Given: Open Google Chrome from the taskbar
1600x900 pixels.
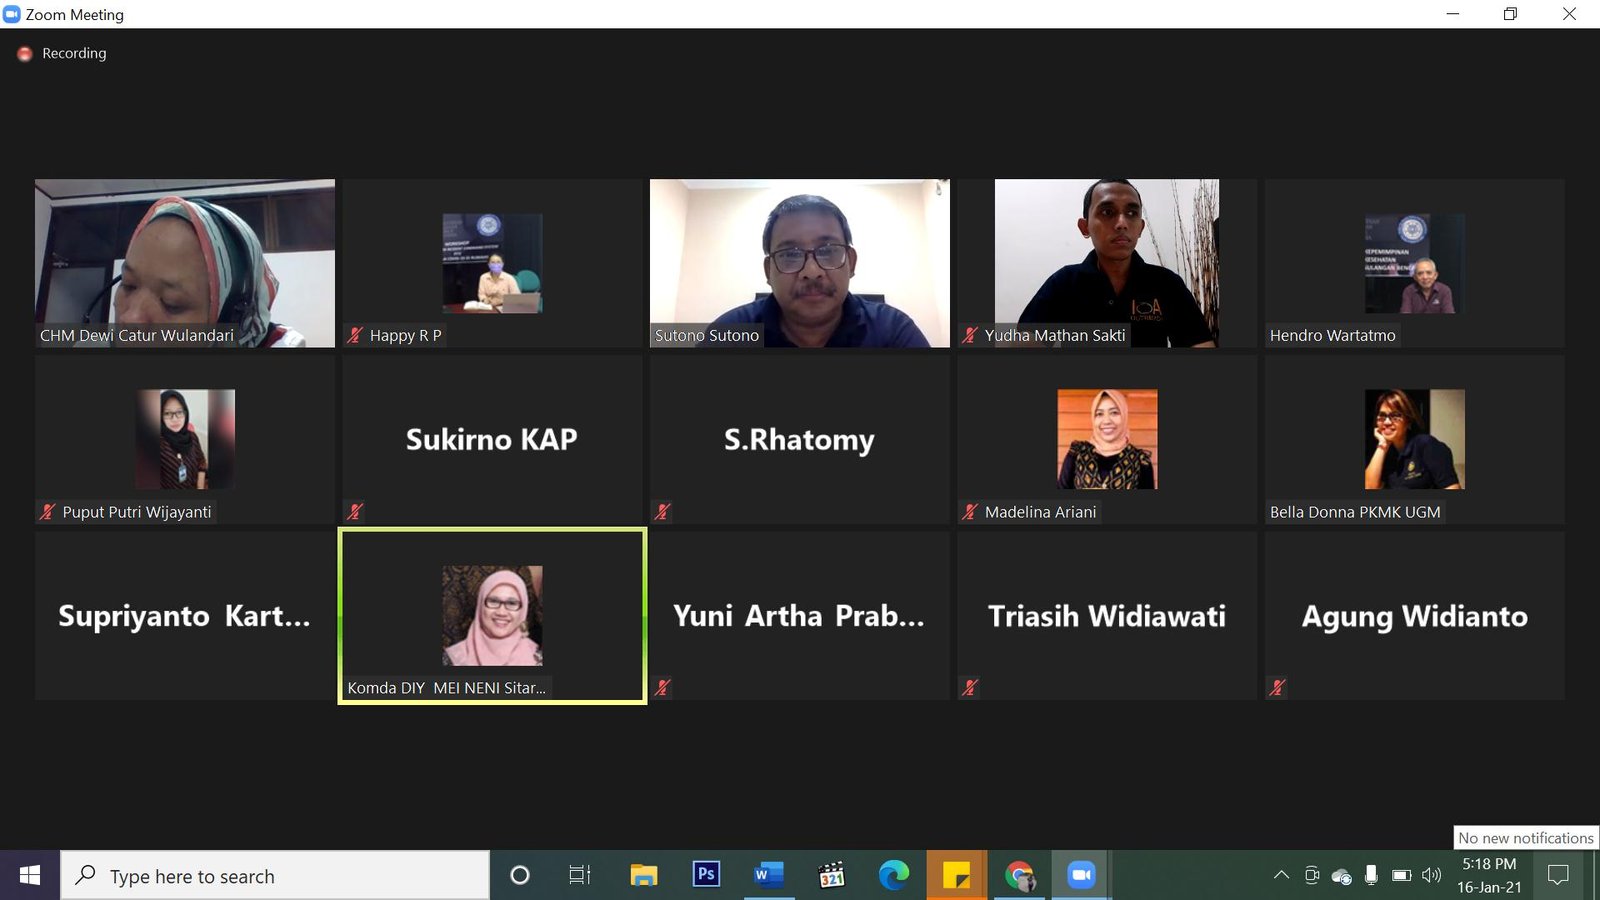Looking at the screenshot, I should [x=1019, y=875].
